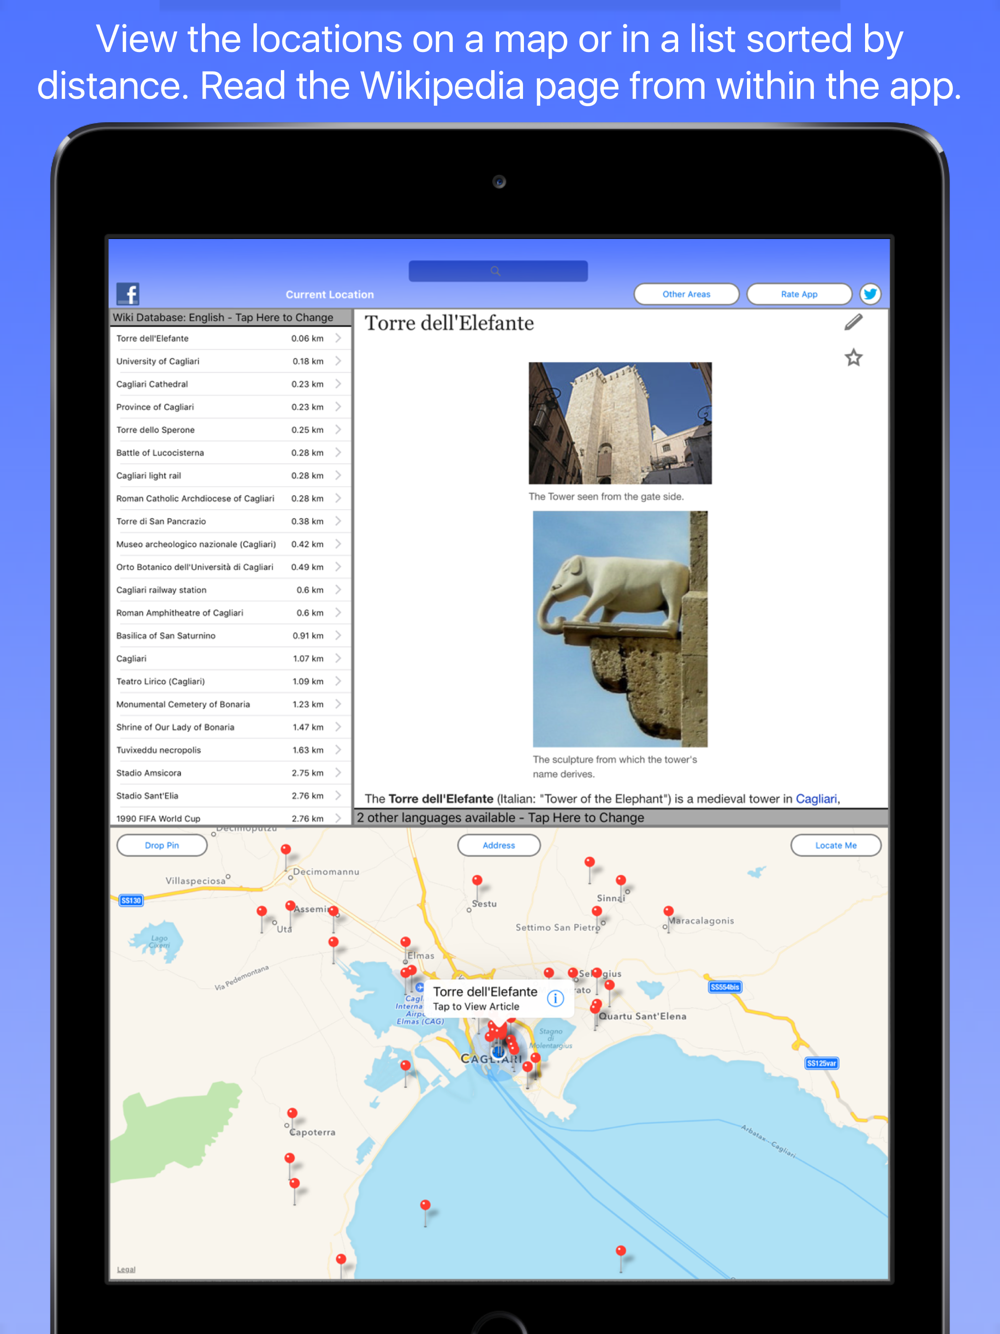
Task: Open the tower photo thumbnail
Action: coord(620,423)
